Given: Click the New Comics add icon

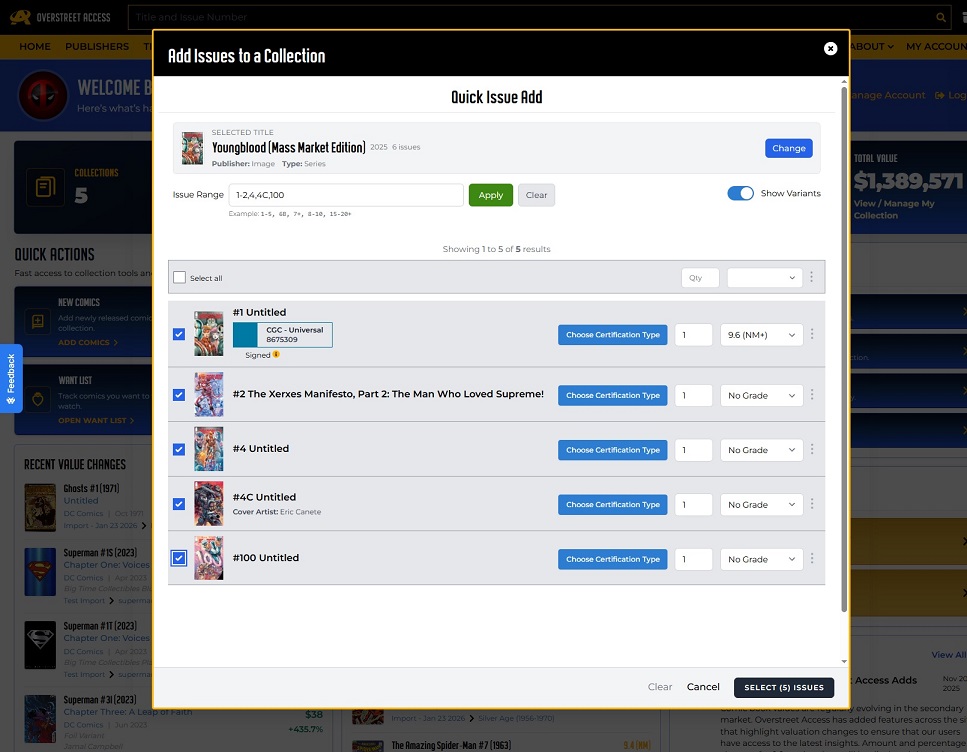Looking at the screenshot, I should point(38,321).
